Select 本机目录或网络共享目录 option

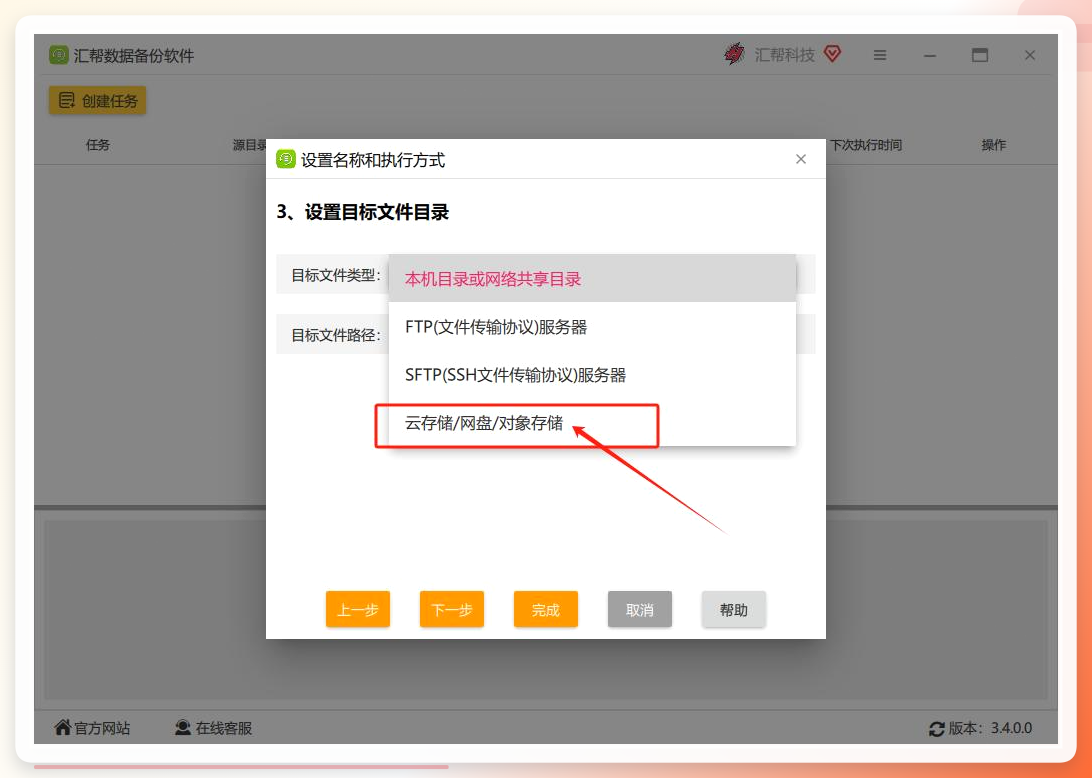(592, 279)
